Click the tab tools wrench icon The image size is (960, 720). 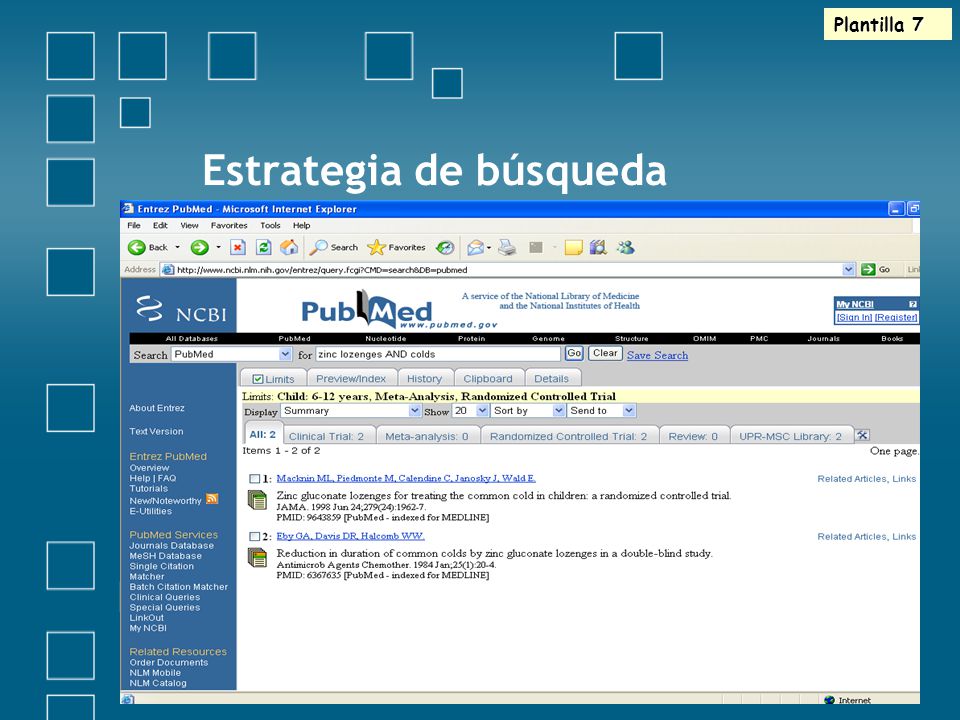863,435
